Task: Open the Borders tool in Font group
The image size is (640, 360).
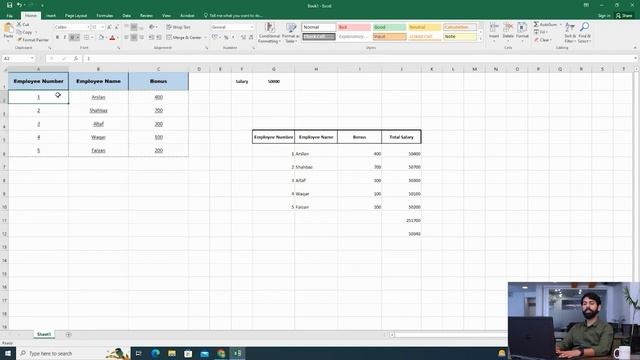Action: pyautogui.click(x=86, y=38)
